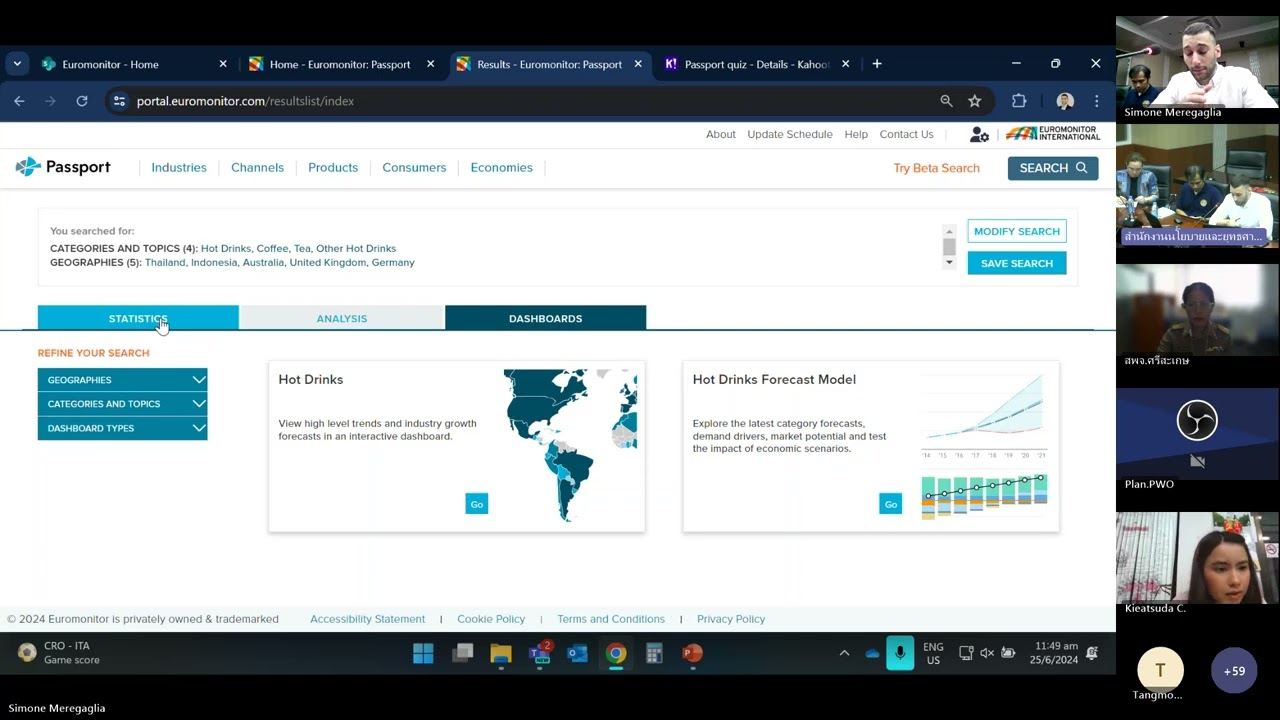This screenshot has width=1280, height=720.
Task: Open the Consumers menu
Action: click(x=414, y=167)
